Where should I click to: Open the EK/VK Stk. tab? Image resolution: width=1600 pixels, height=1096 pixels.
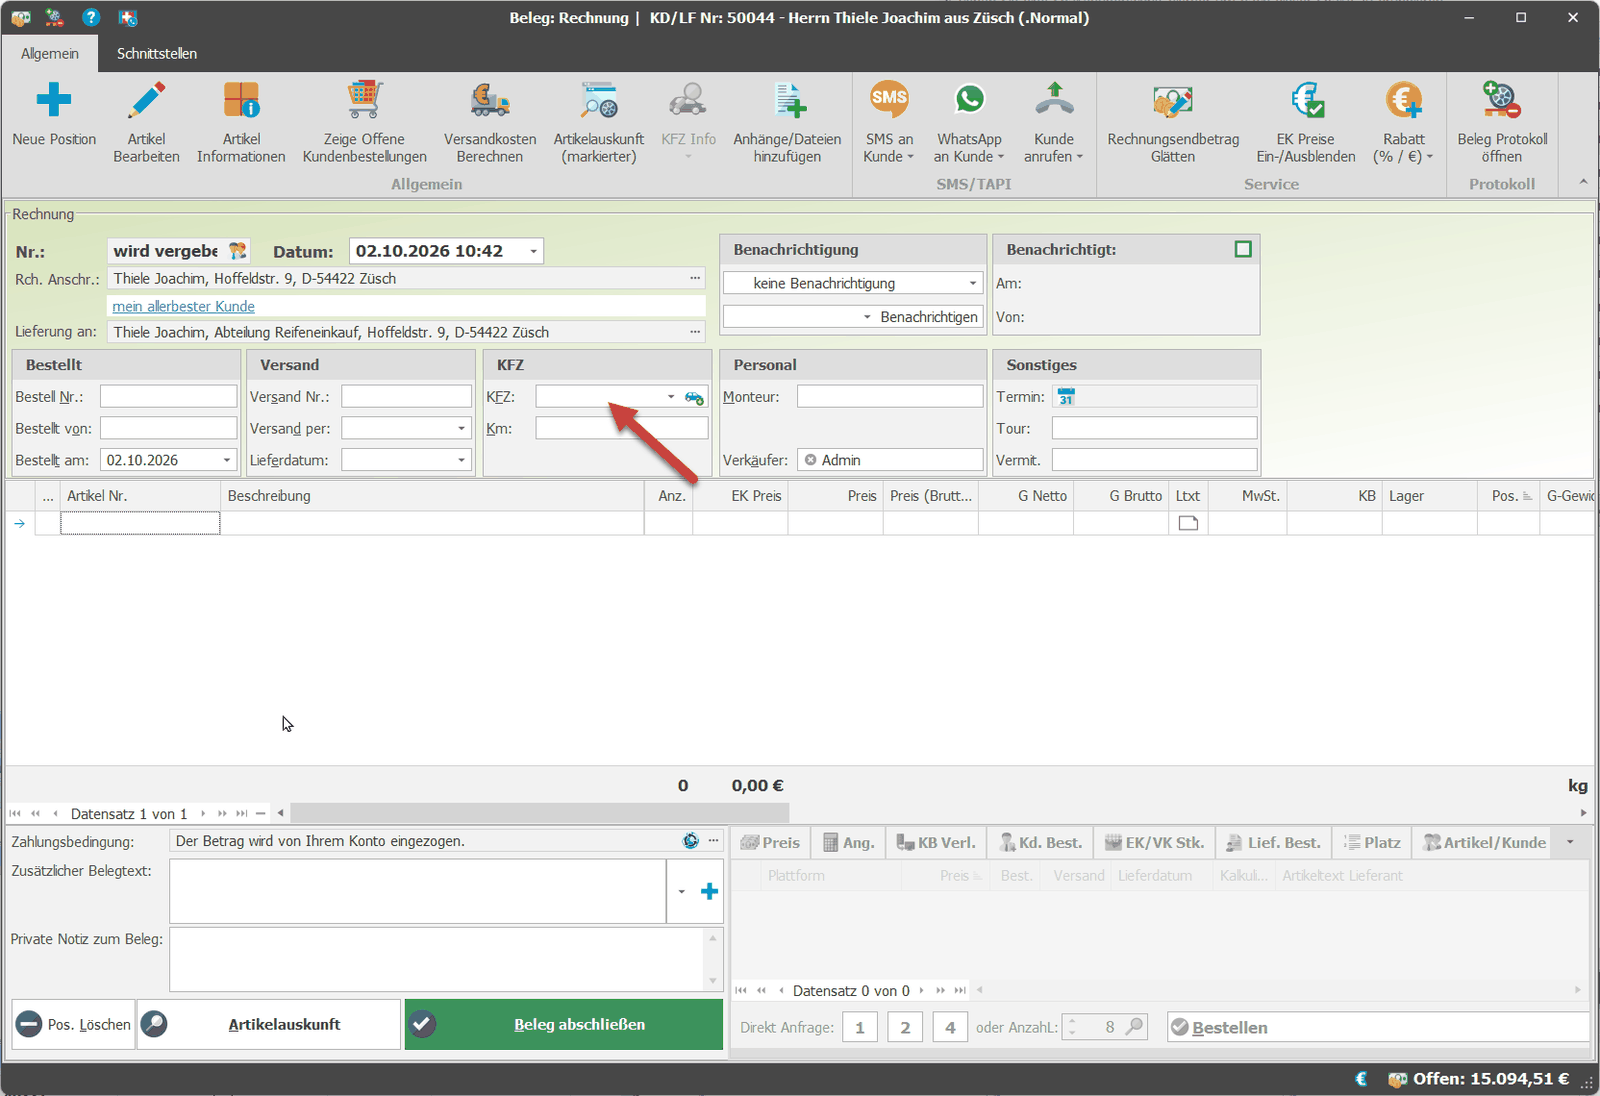click(1154, 843)
